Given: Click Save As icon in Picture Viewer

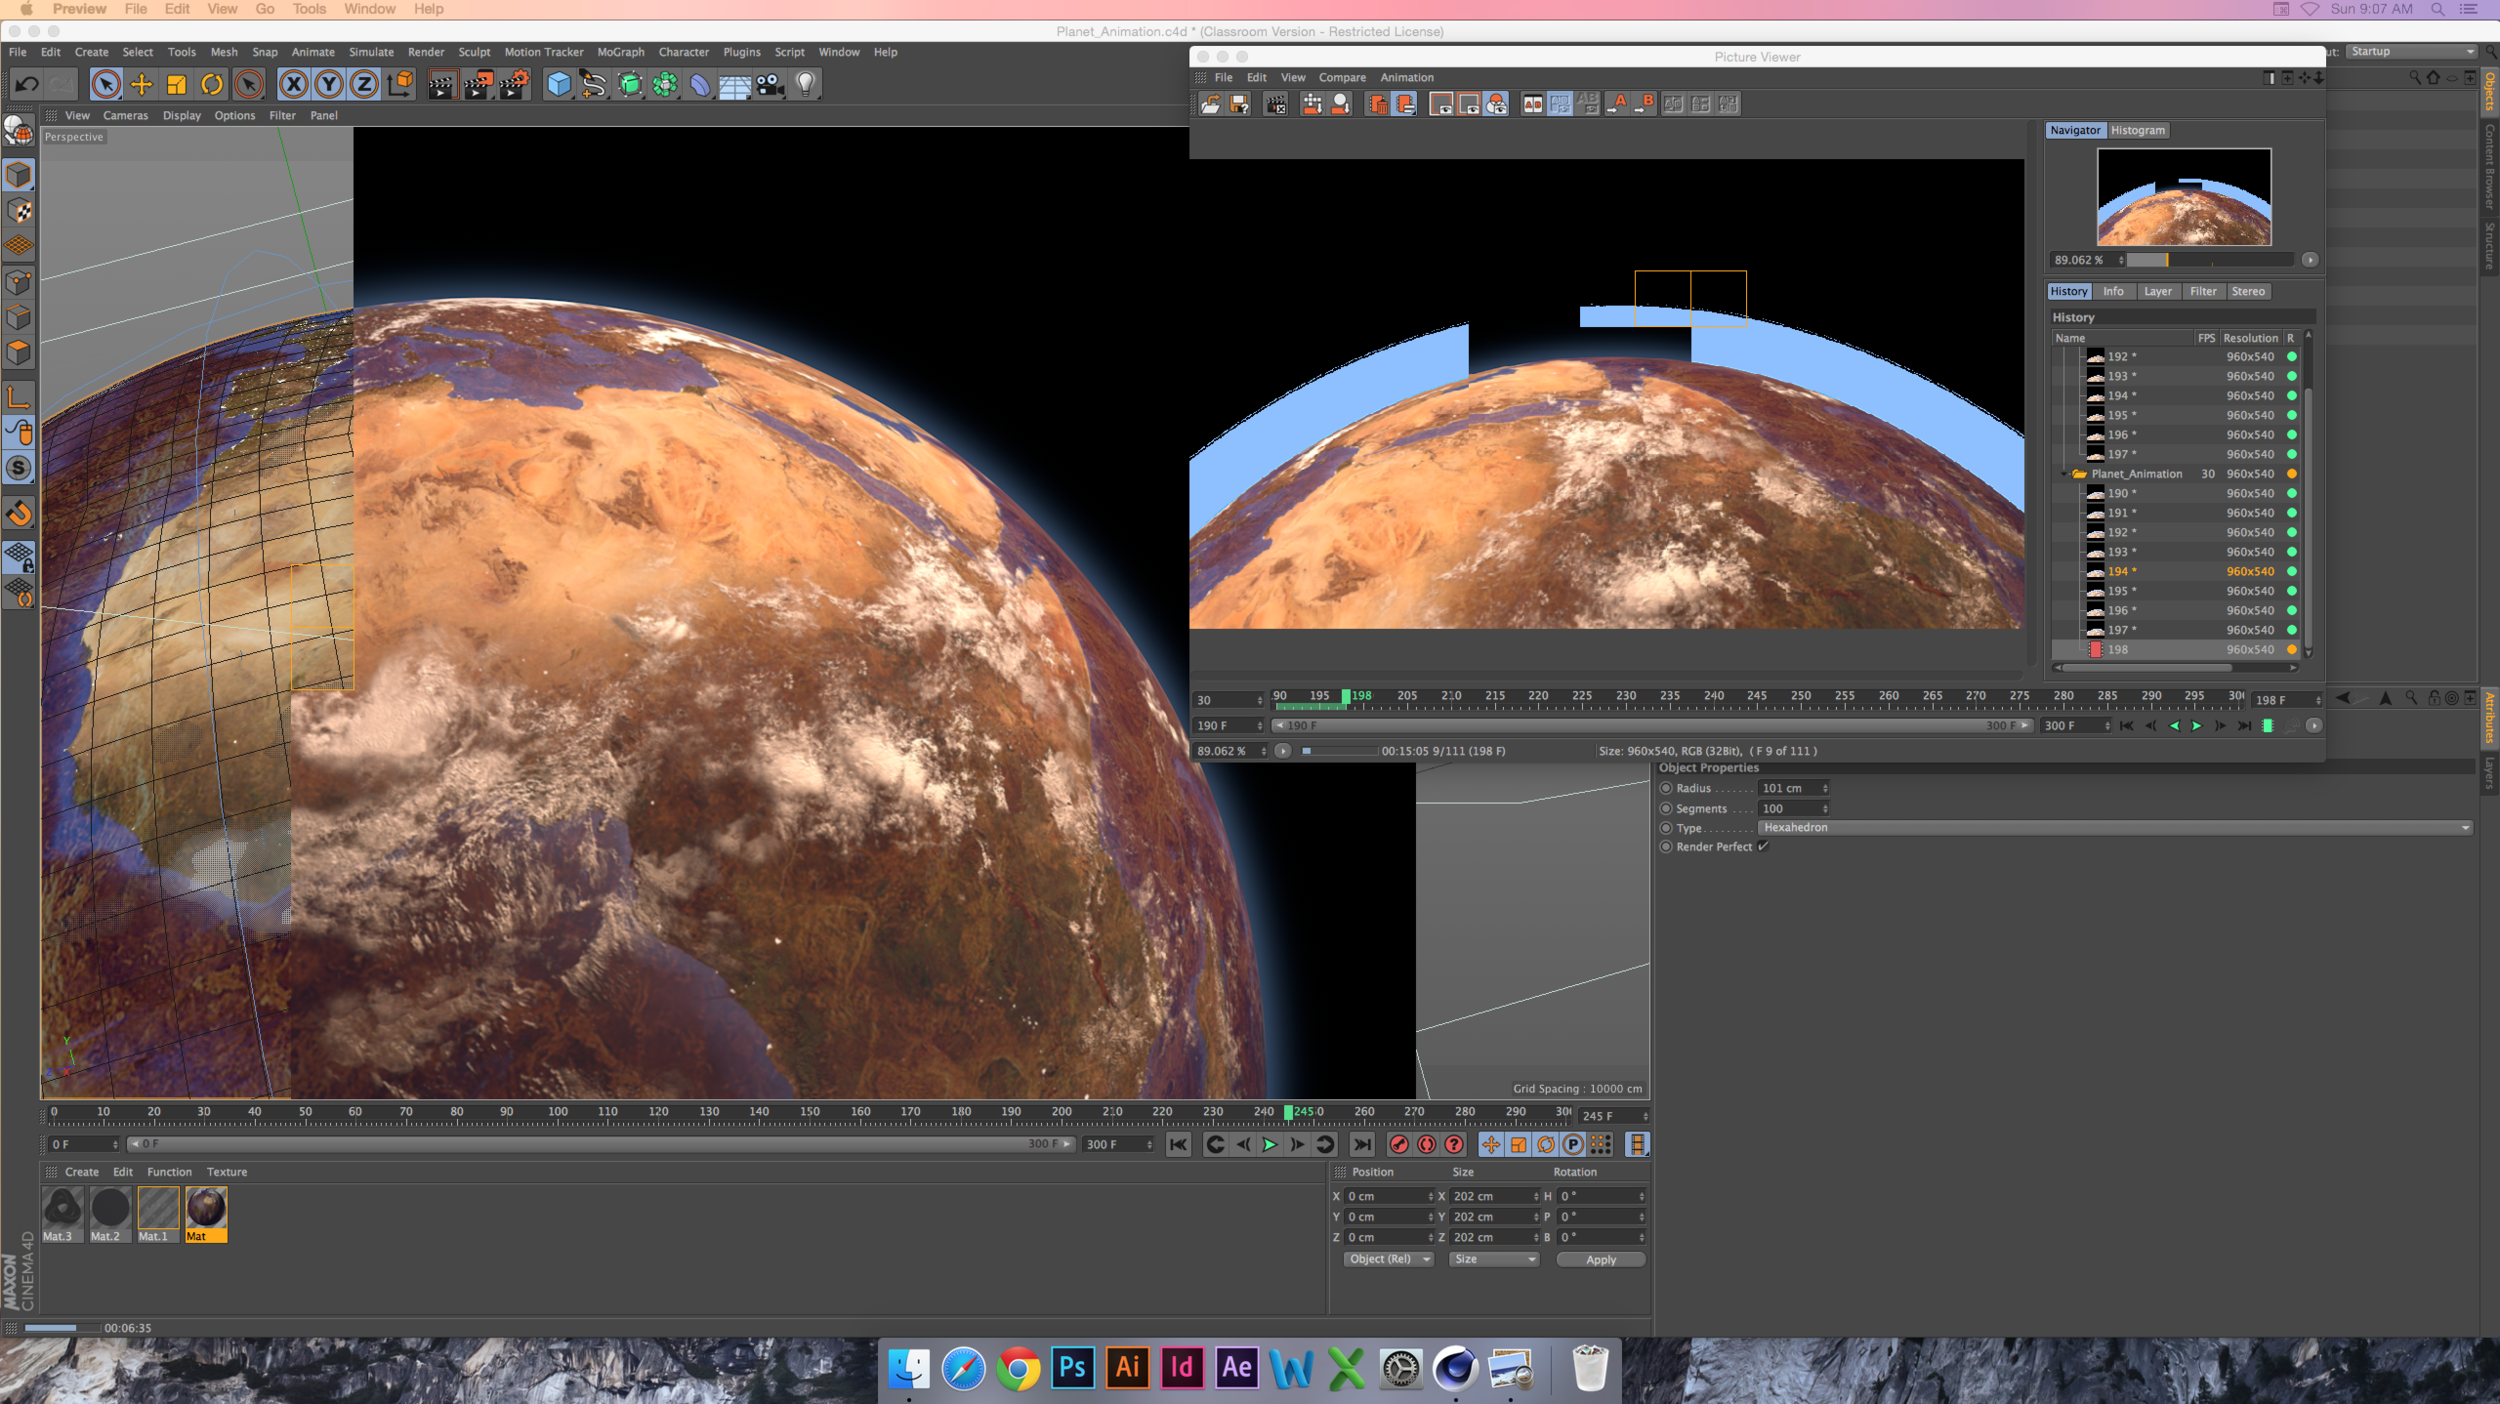Looking at the screenshot, I should coord(1240,104).
